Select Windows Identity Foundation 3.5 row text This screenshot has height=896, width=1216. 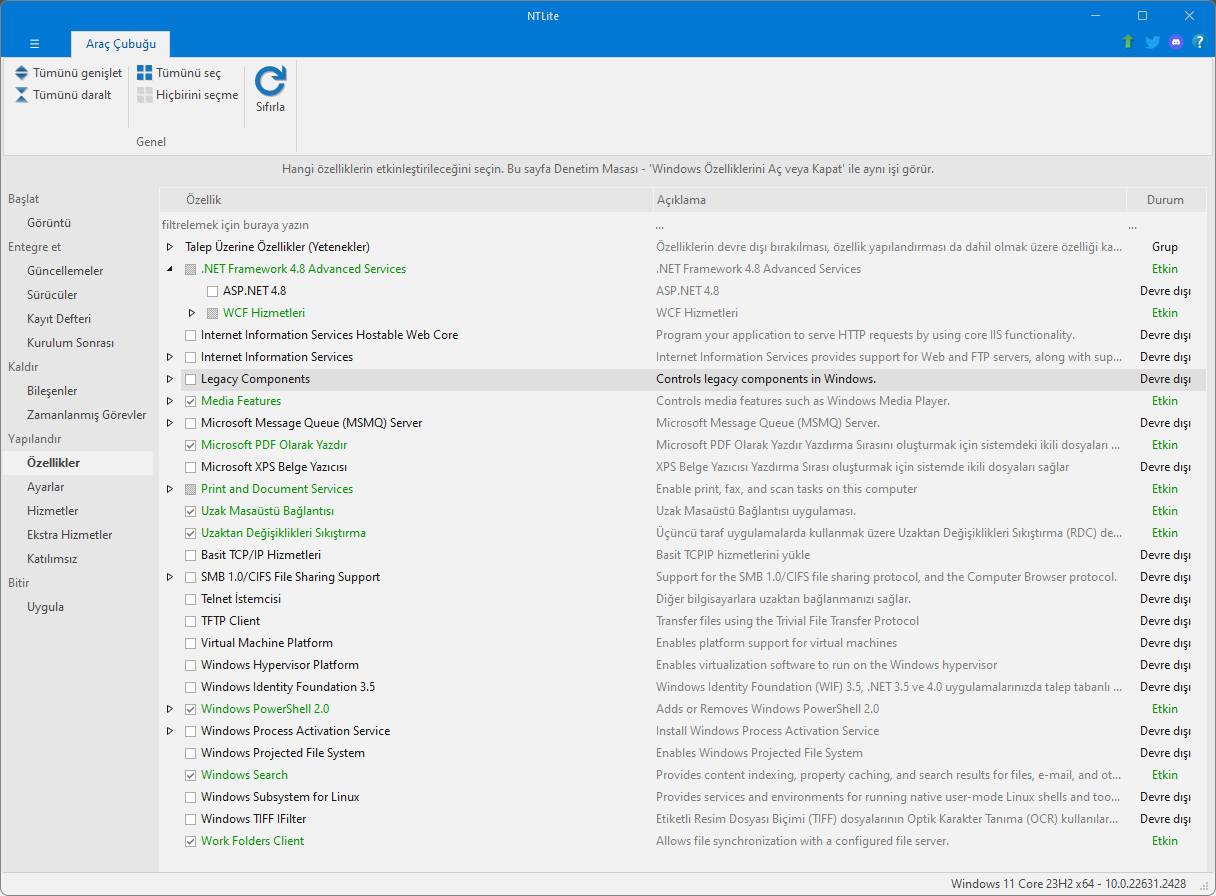(288, 687)
